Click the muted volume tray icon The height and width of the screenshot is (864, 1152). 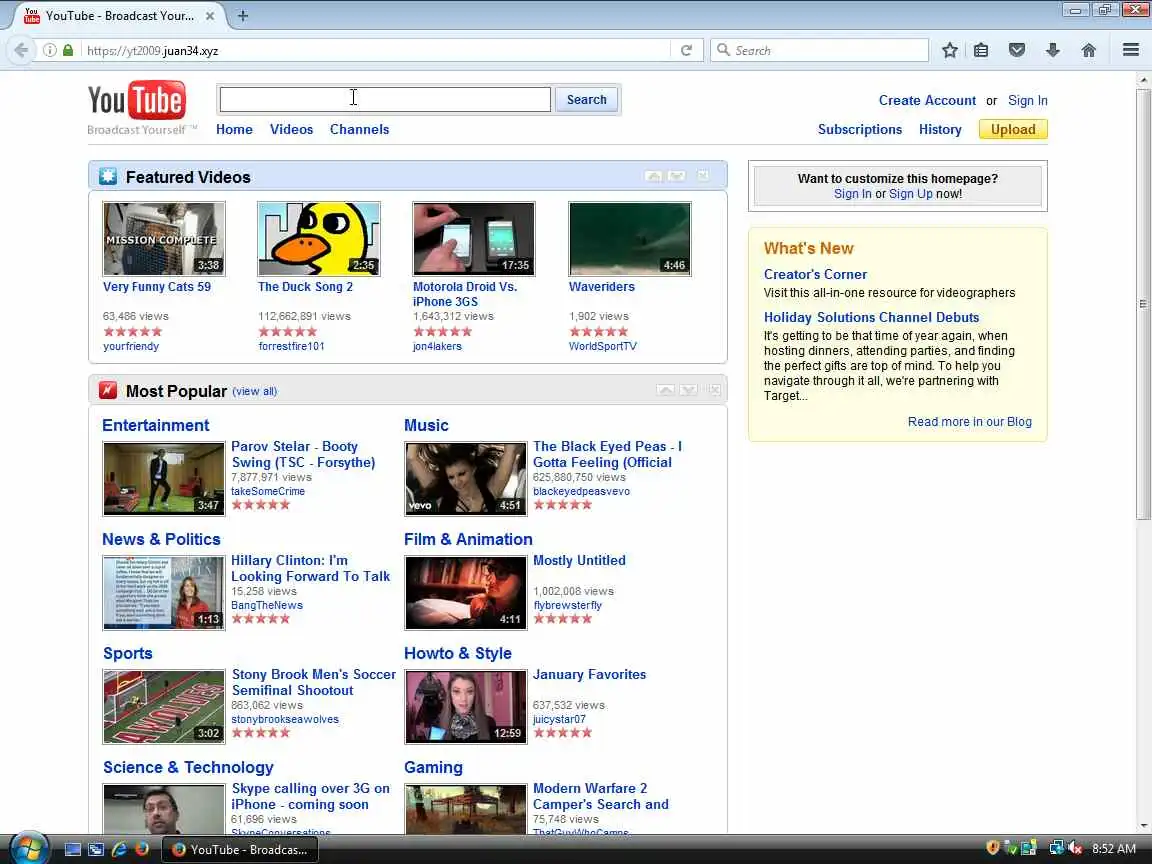coord(1076,849)
